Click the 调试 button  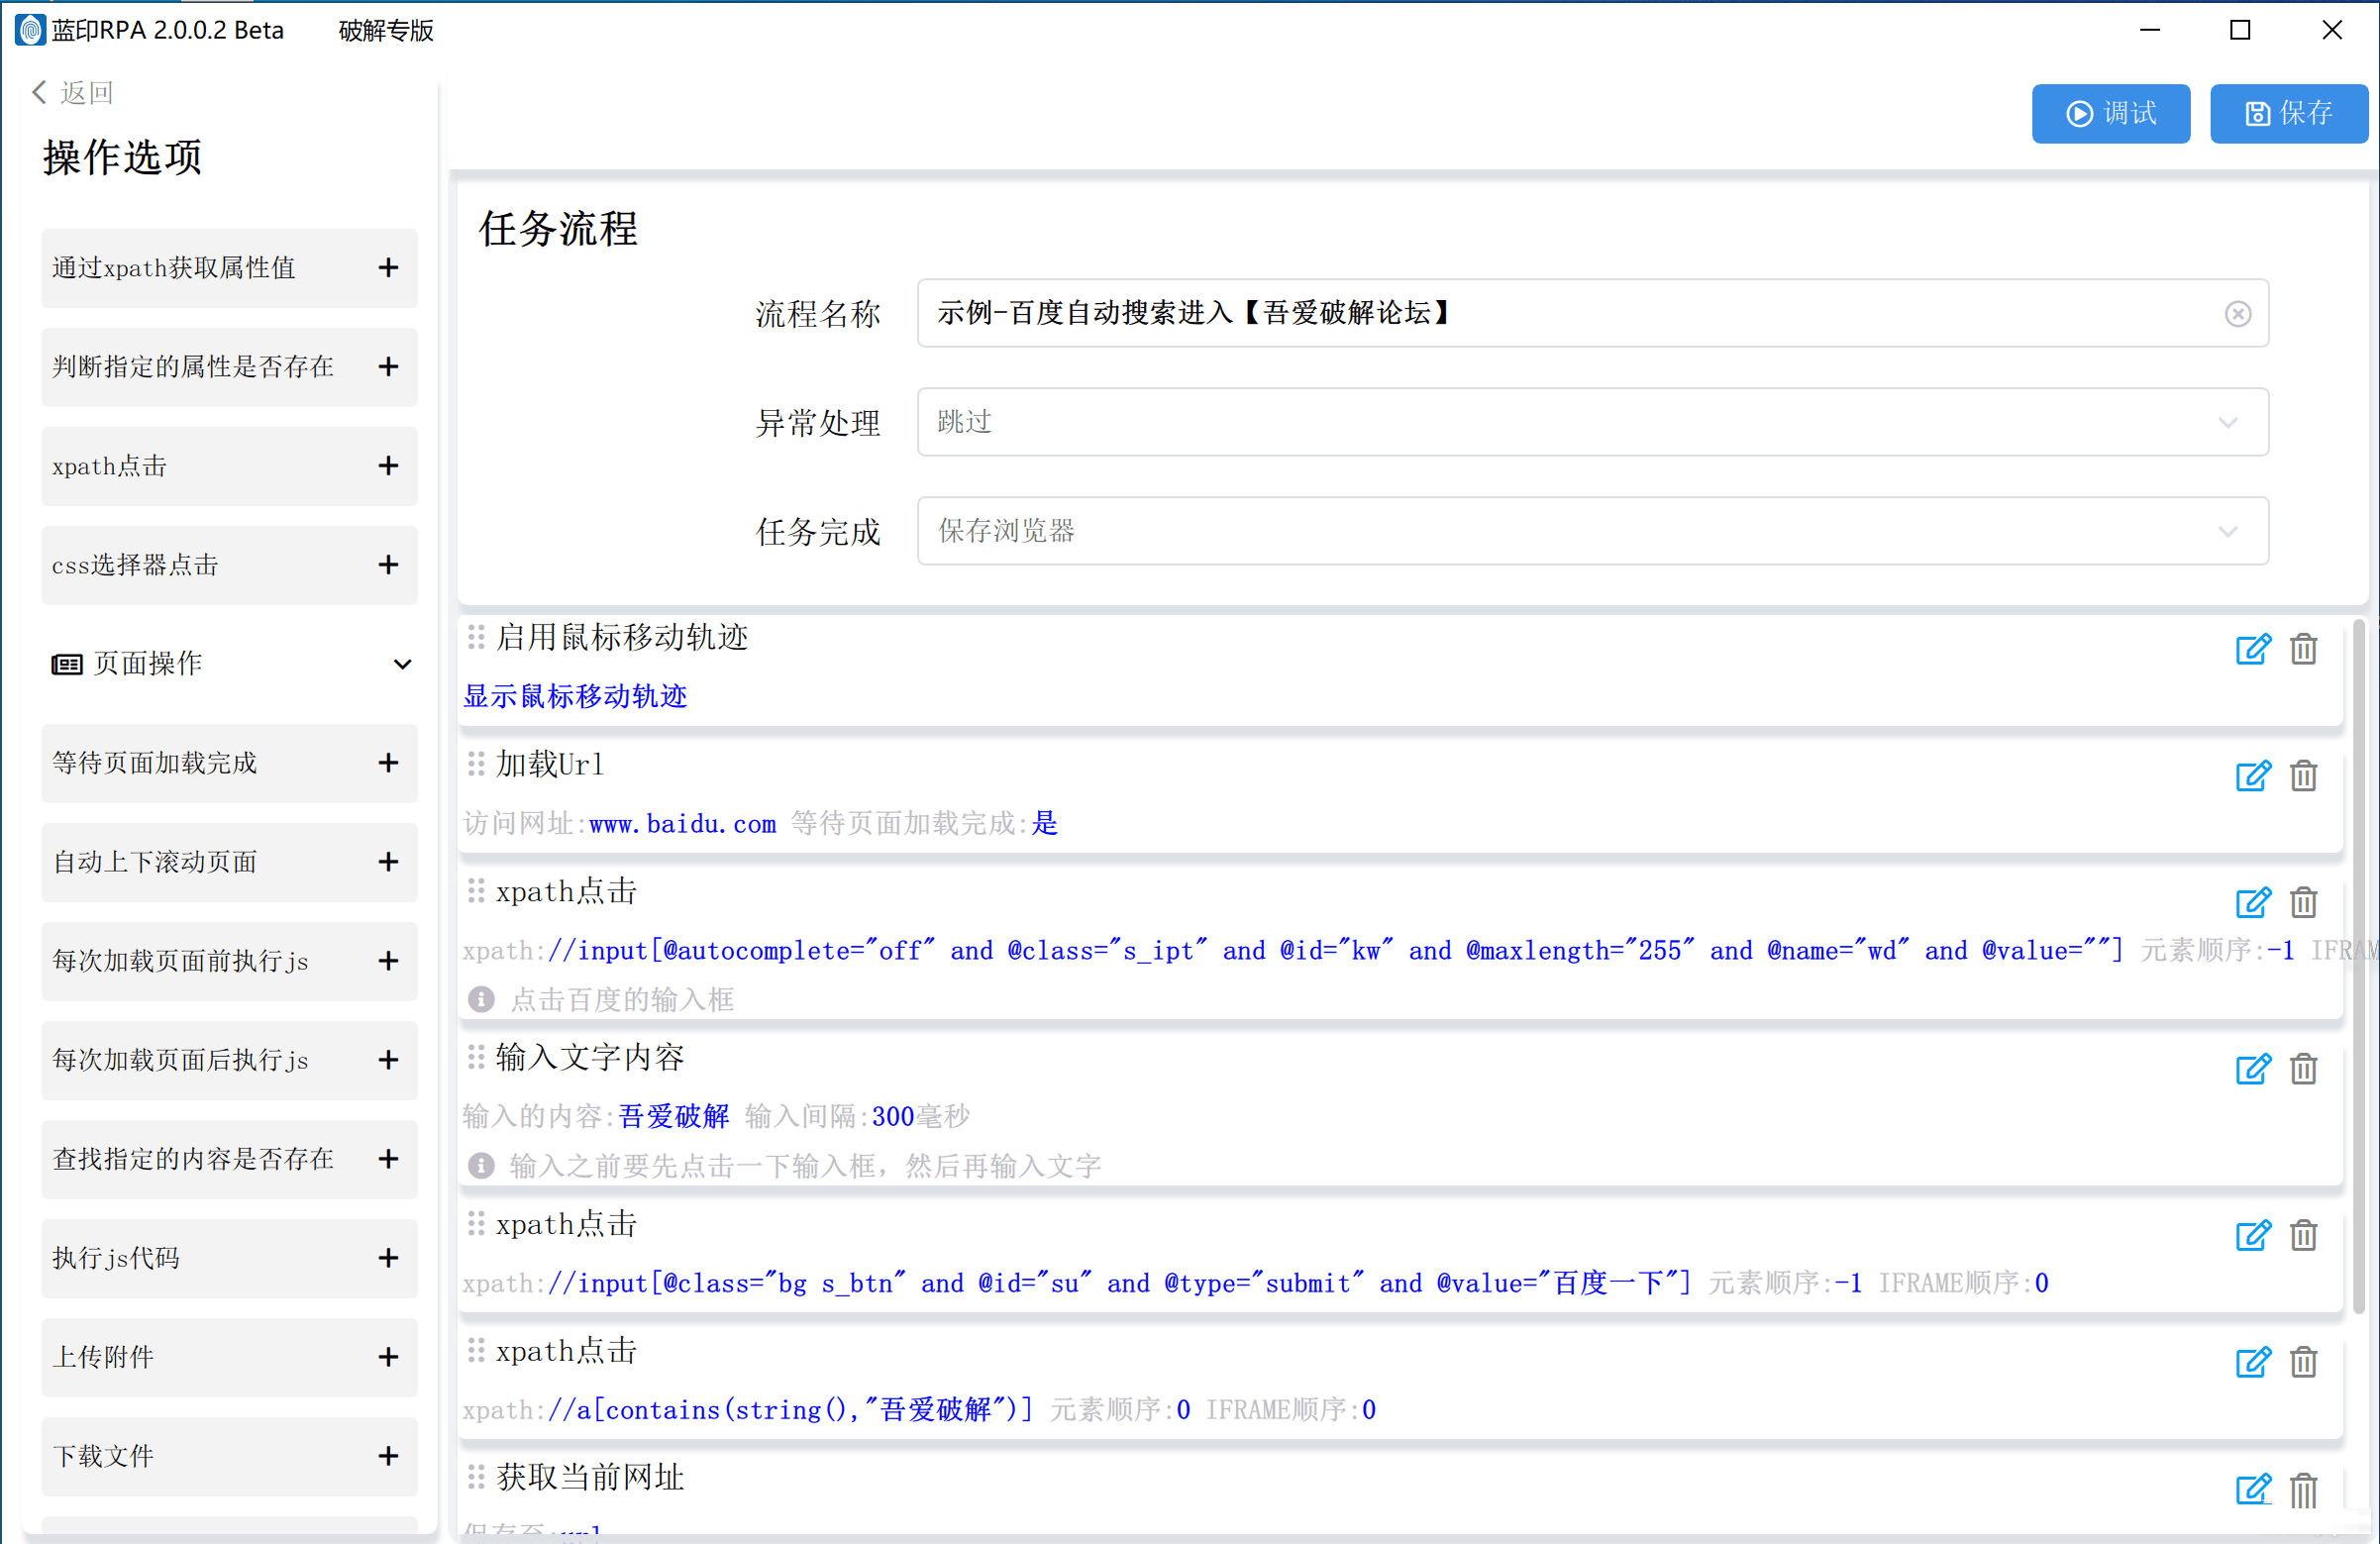2110,113
